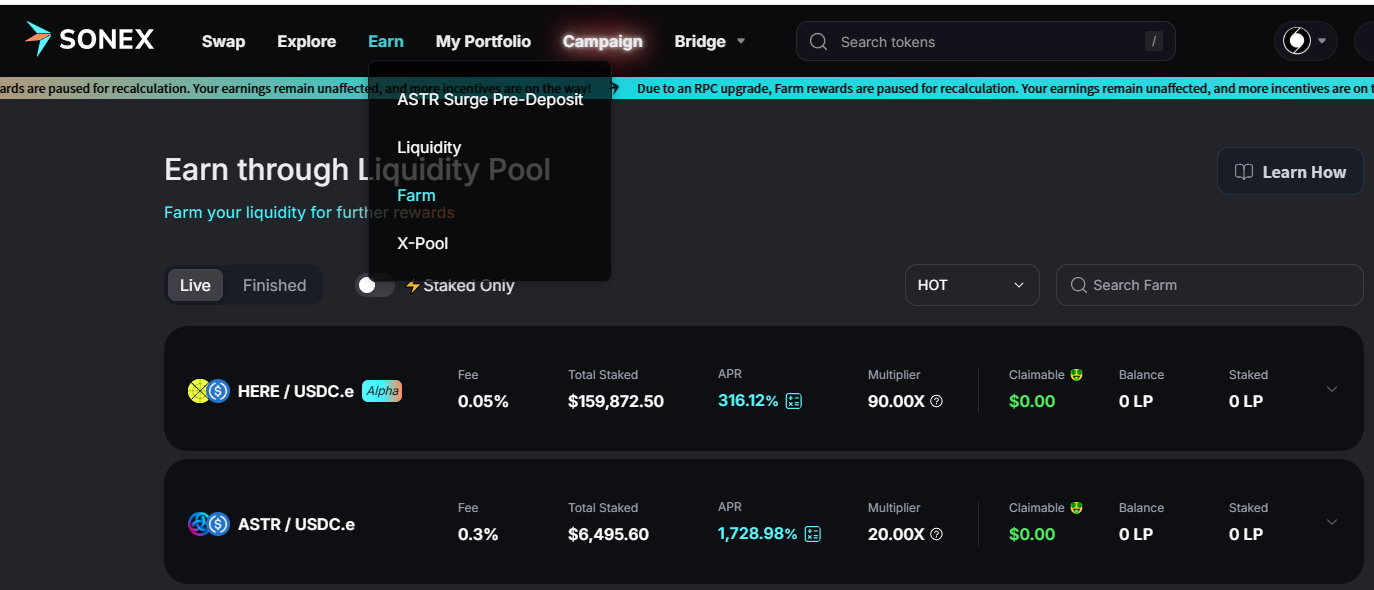Click the Learn How button
1374x590 pixels.
point(1289,172)
